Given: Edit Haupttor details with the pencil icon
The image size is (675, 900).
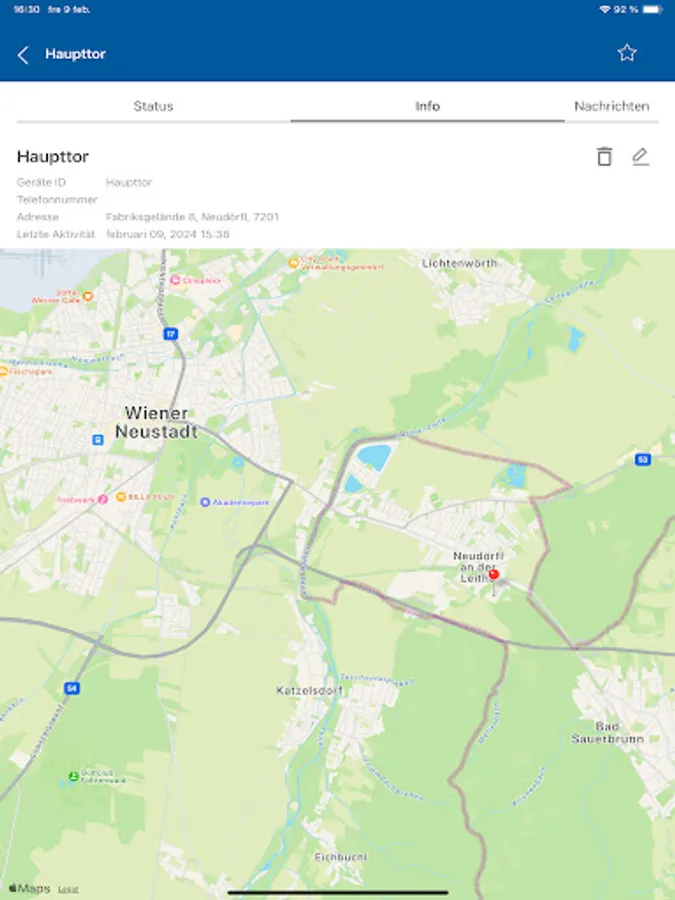Looking at the screenshot, I should coord(641,157).
